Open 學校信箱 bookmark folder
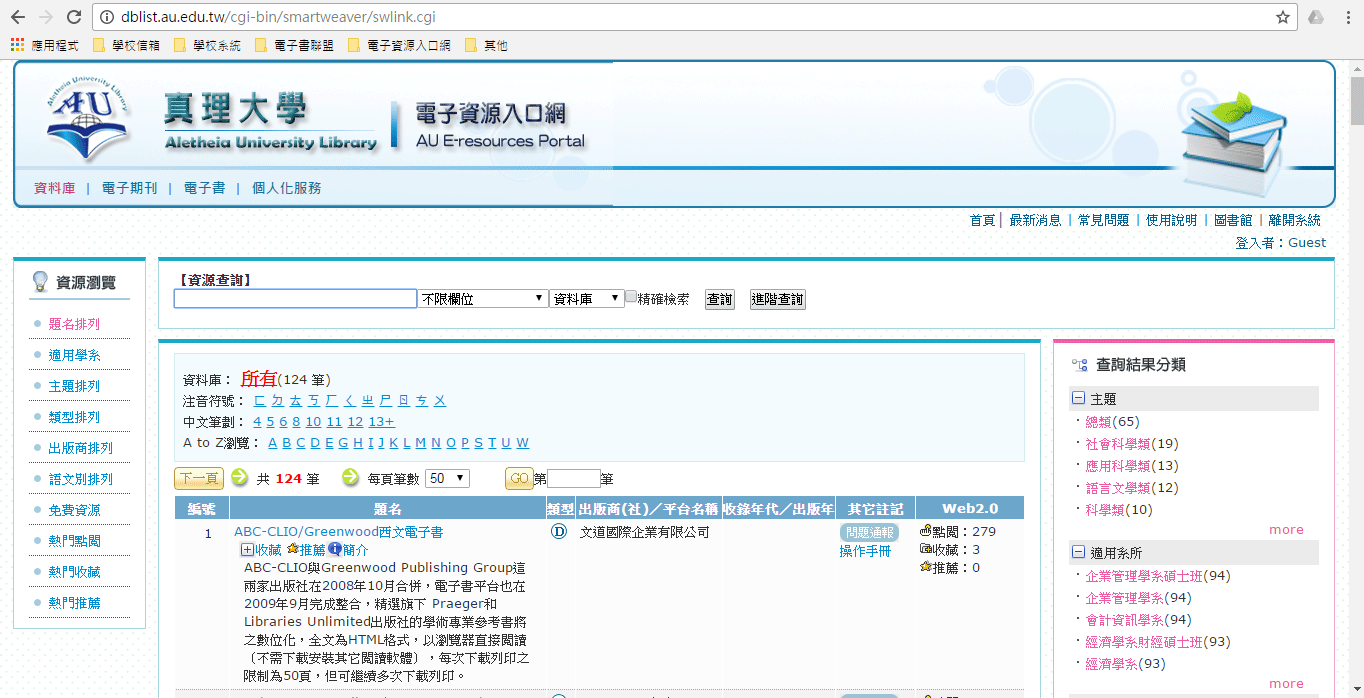1364x698 pixels. click(126, 45)
